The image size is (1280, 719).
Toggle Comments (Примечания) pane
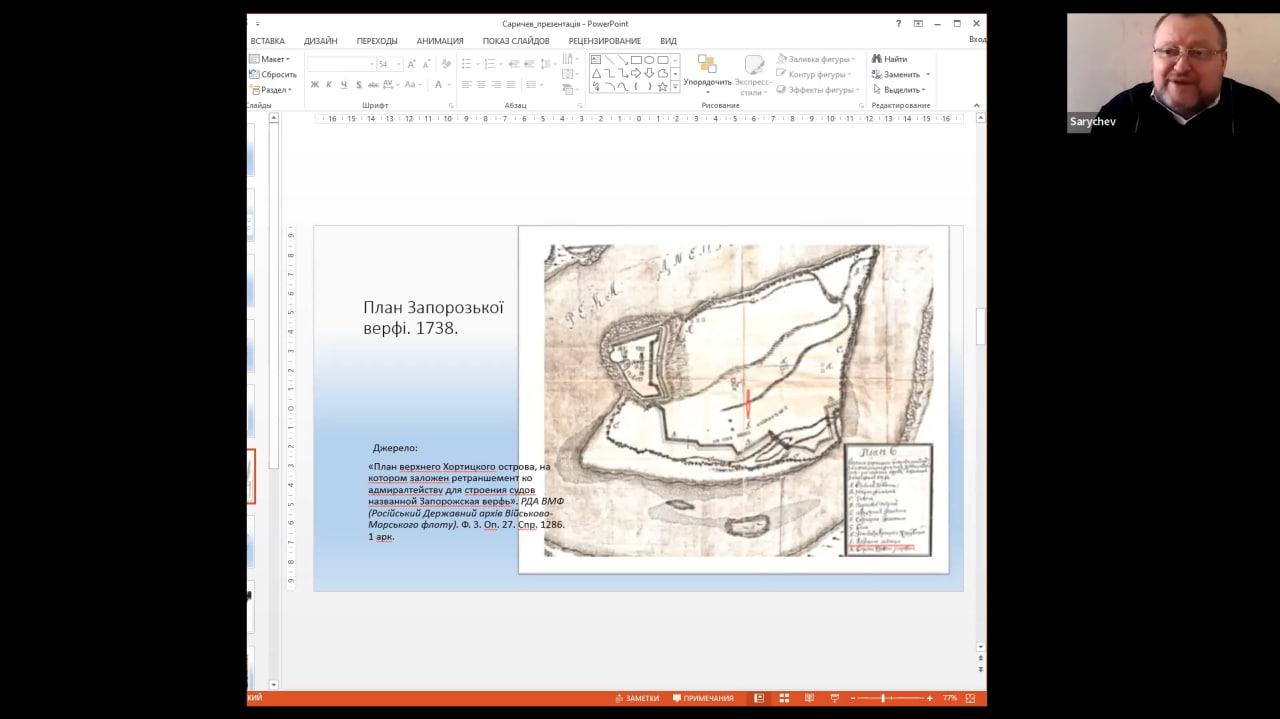click(703, 698)
